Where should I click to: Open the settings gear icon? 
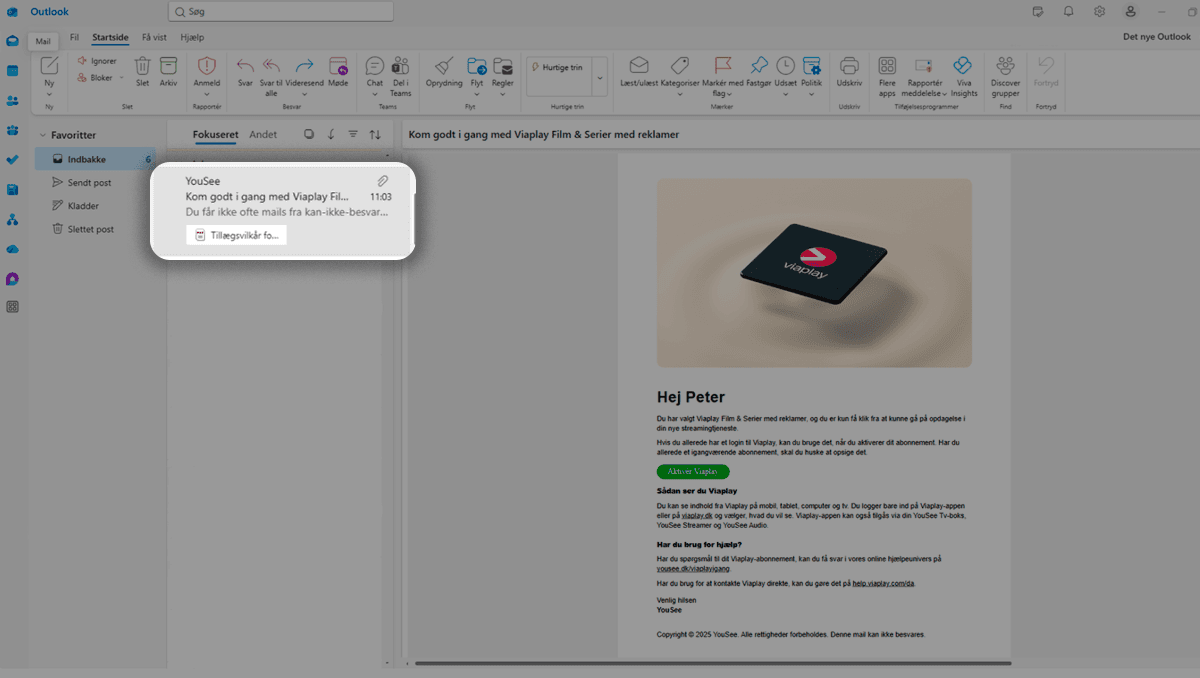(1099, 11)
